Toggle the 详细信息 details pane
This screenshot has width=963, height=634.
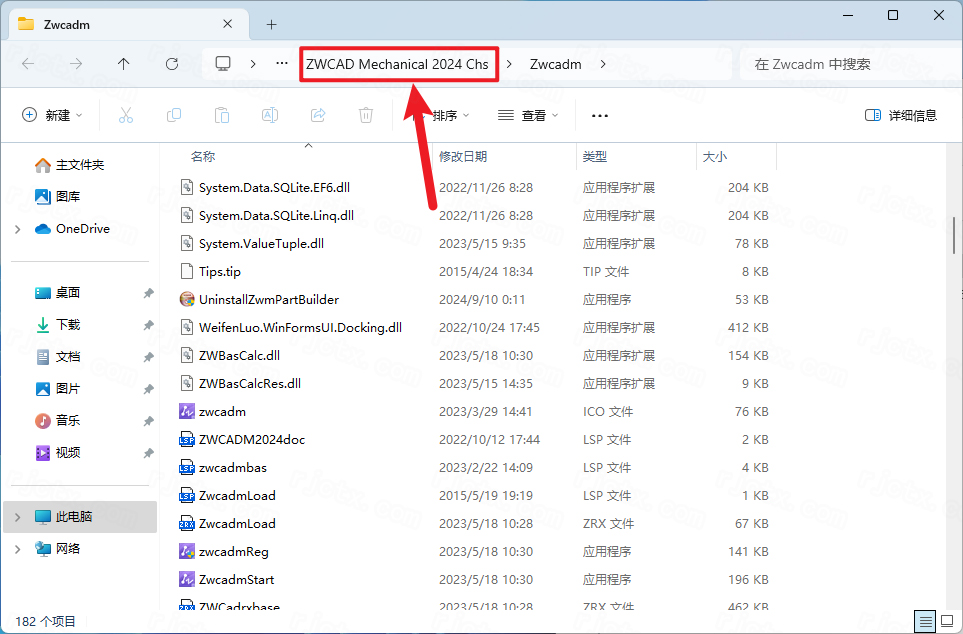[901, 115]
